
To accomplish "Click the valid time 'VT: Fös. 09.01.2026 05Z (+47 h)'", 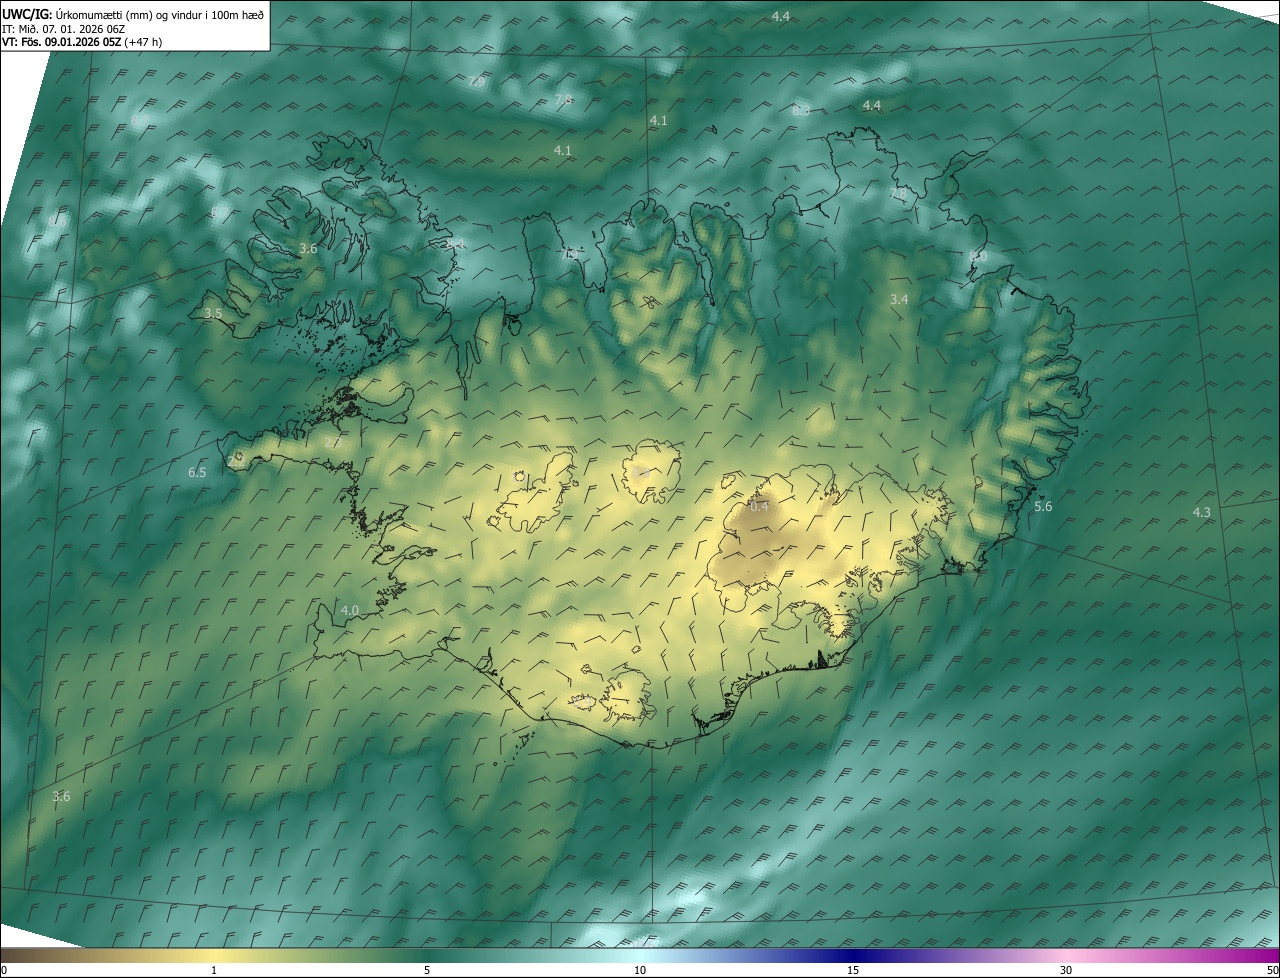I will click(82, 42).
